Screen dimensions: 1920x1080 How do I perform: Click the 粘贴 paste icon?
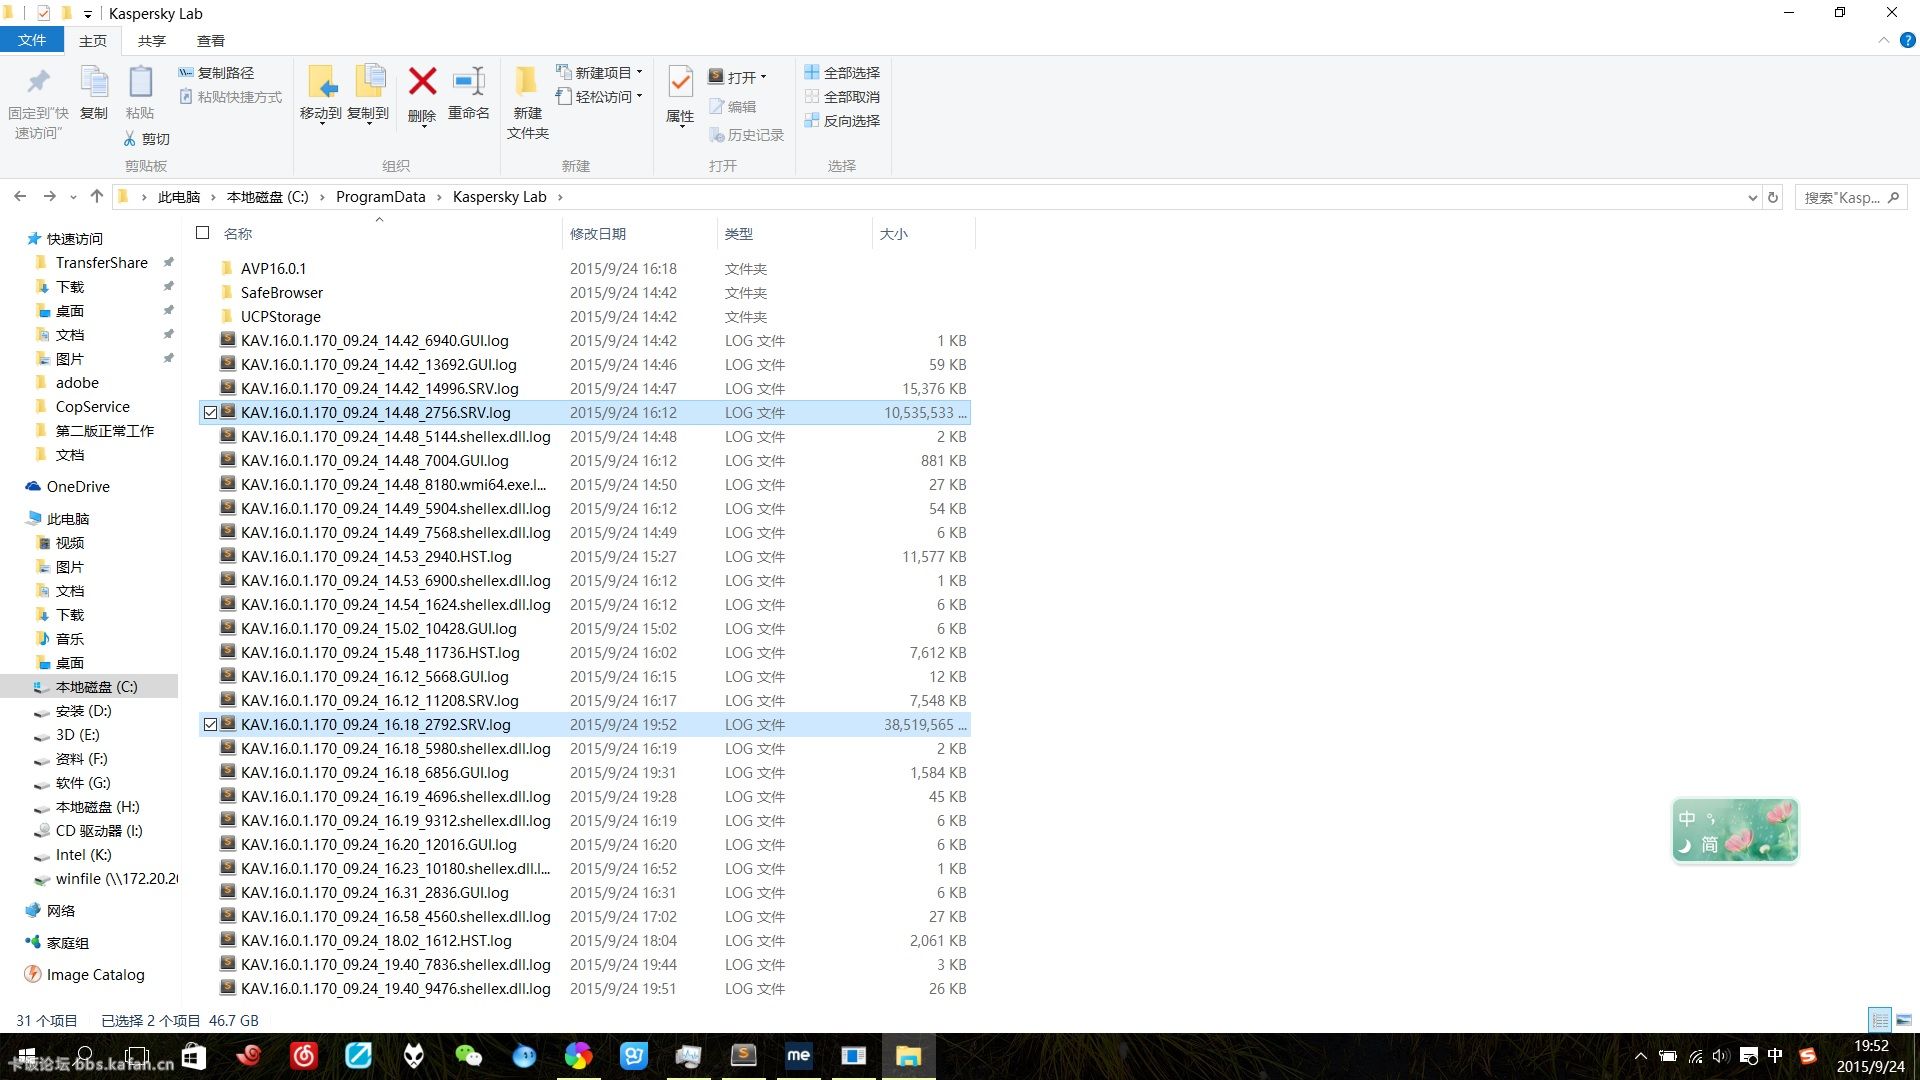point(140,82)
